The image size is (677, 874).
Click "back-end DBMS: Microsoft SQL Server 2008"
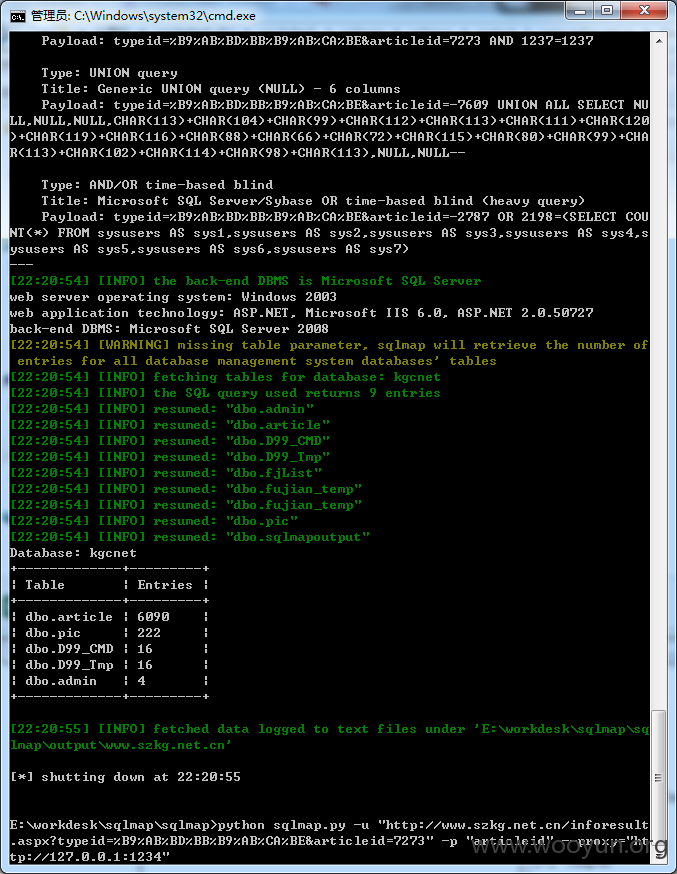169,329
